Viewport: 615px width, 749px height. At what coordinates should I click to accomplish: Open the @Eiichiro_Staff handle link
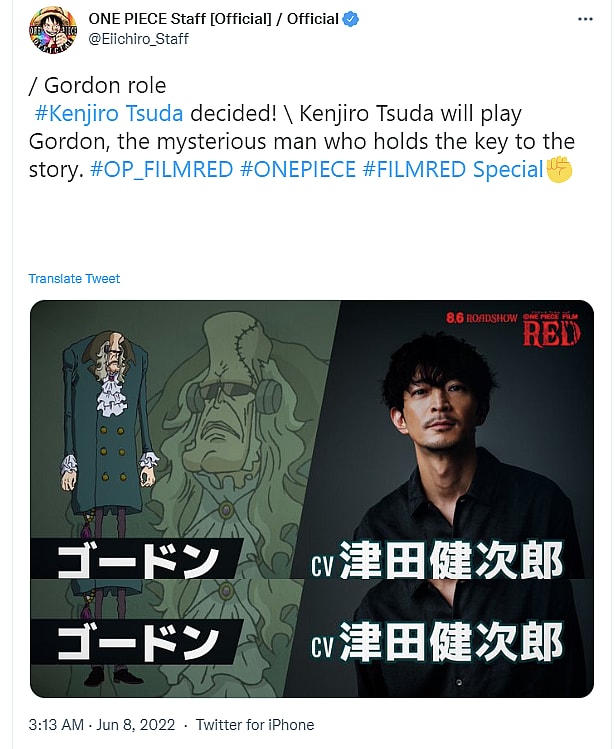pos(139,39)
